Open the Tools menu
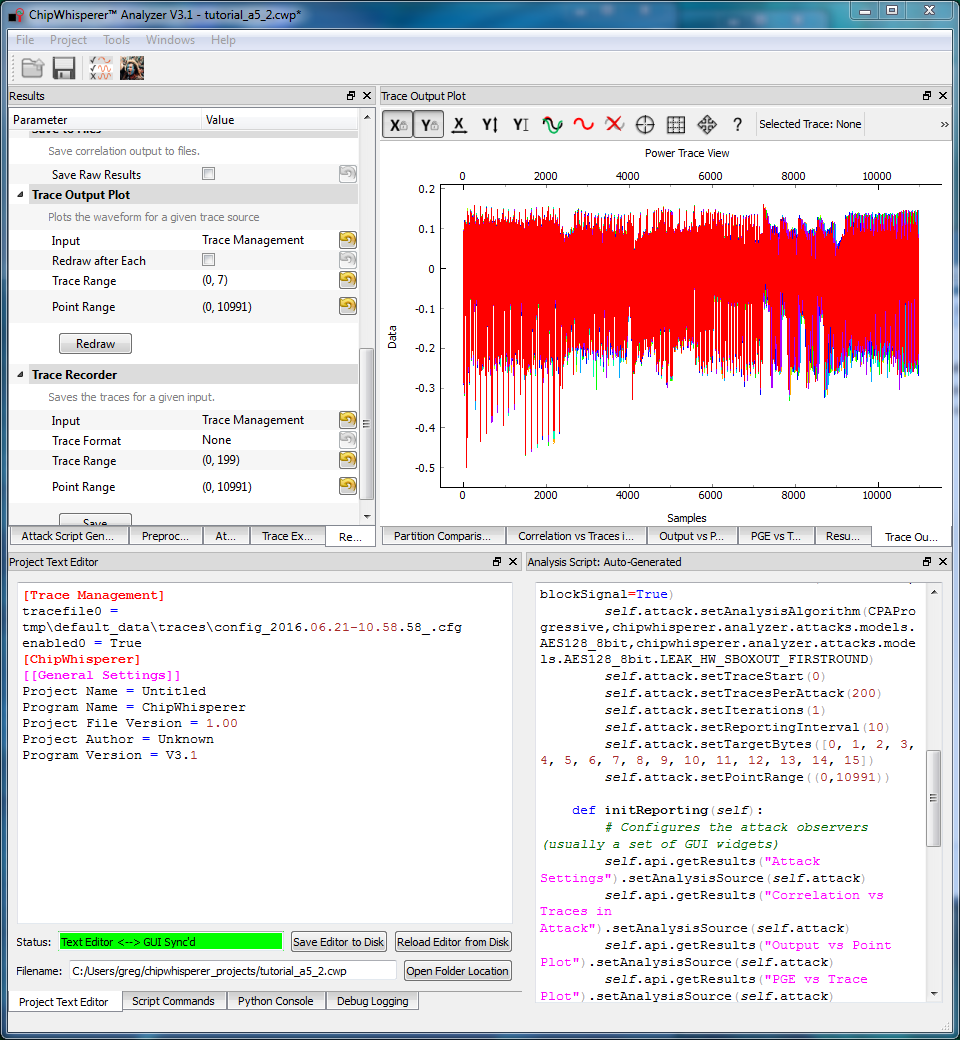This screenshot has width=960, height=1040. click(116, 40)
